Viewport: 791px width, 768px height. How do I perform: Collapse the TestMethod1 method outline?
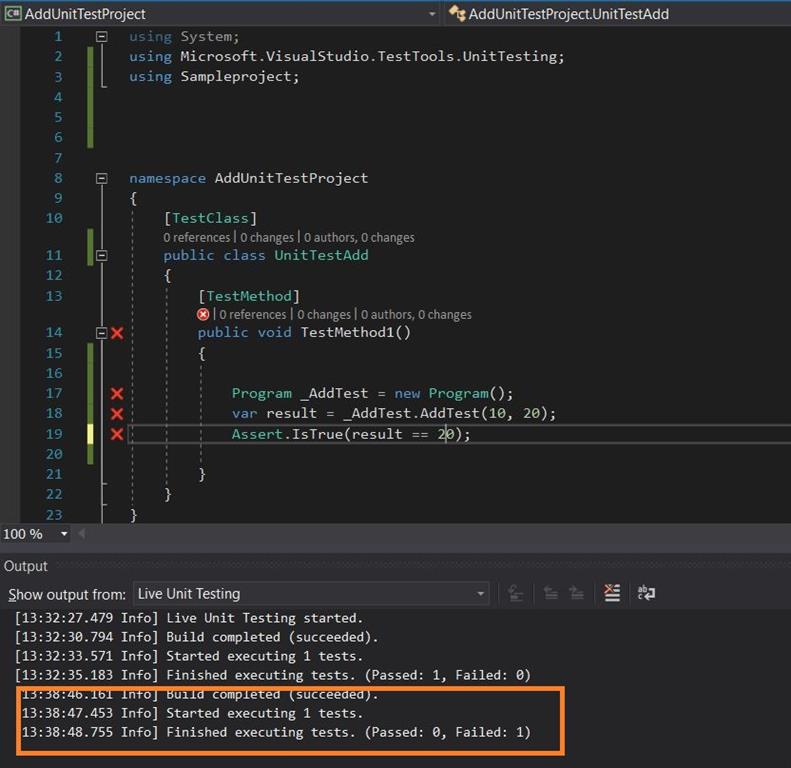[101, 333]
